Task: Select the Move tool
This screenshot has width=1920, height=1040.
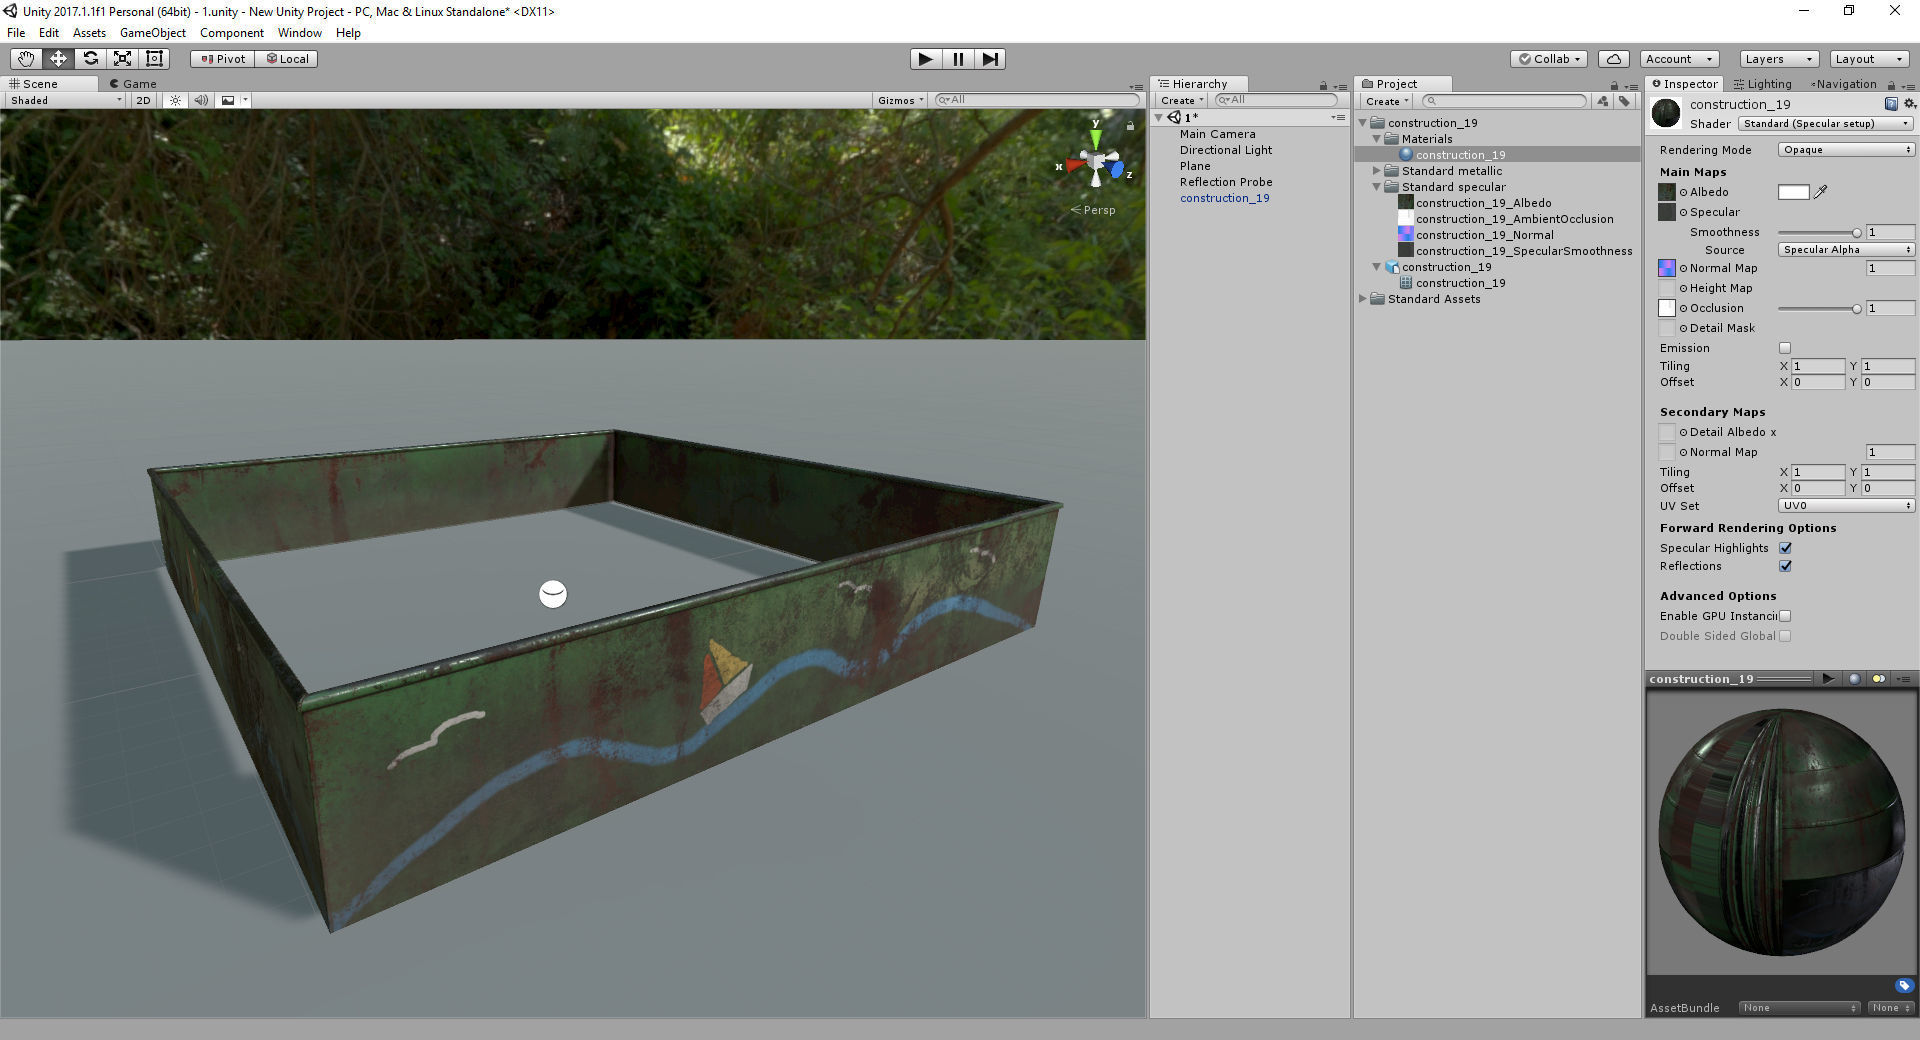Action: [58, 59]
